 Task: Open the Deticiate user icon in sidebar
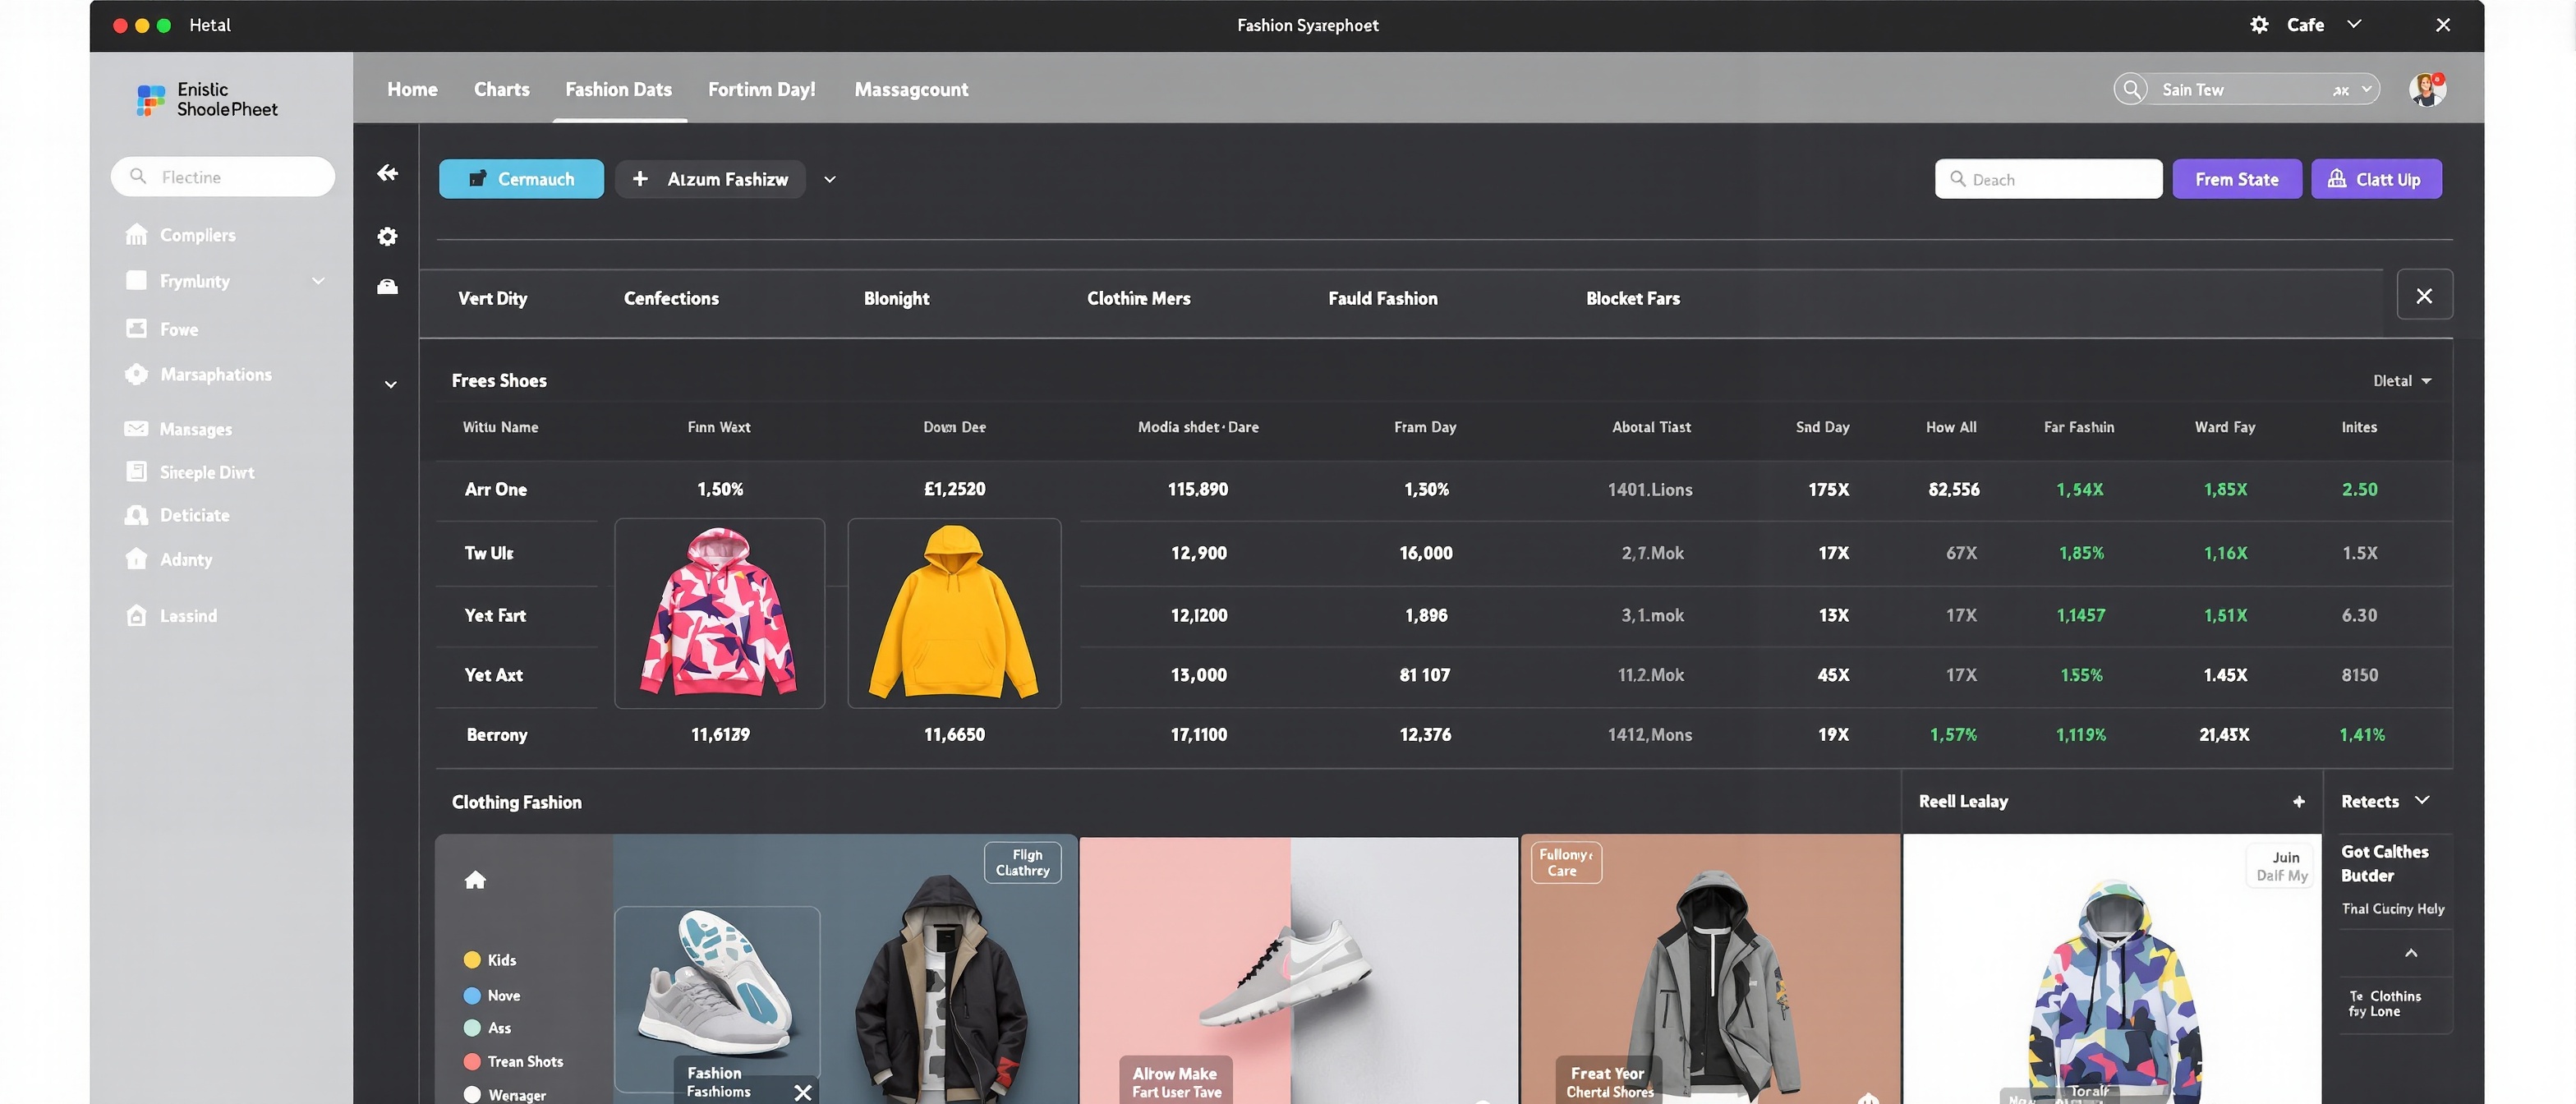[137, 514]
